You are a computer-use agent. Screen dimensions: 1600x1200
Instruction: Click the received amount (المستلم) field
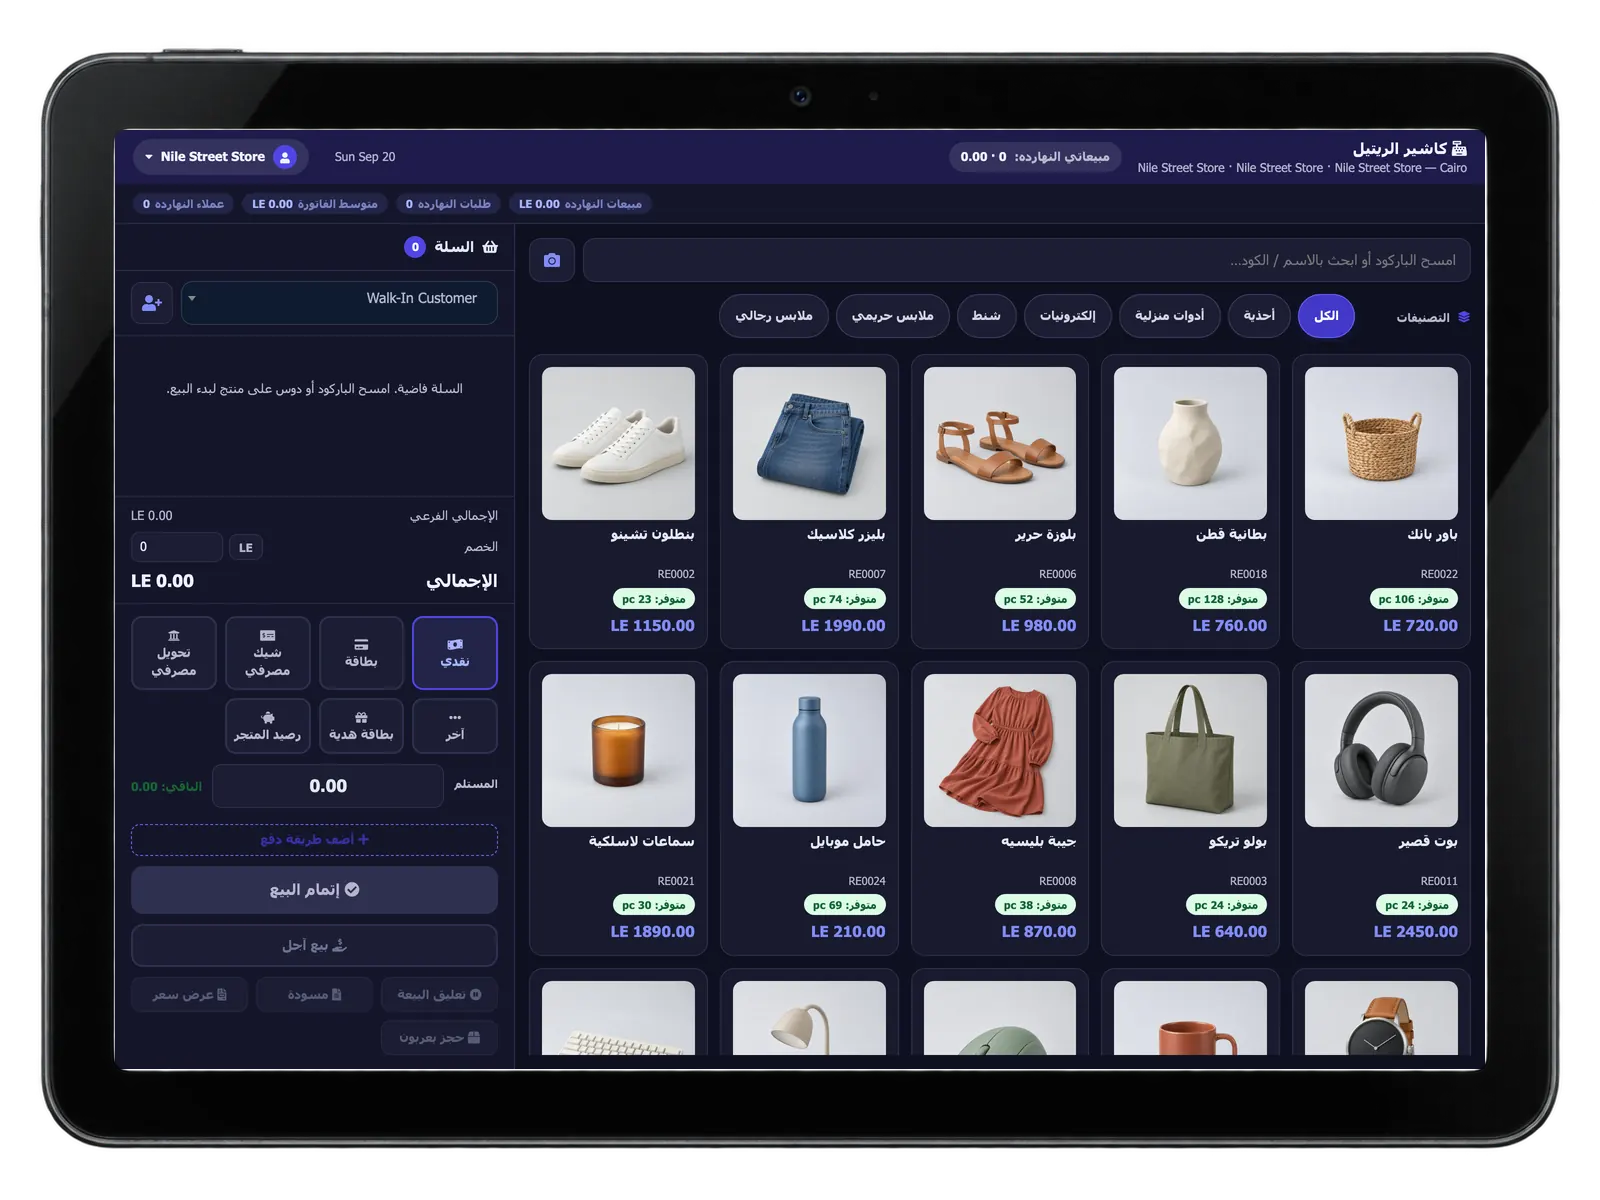(328, 786)
